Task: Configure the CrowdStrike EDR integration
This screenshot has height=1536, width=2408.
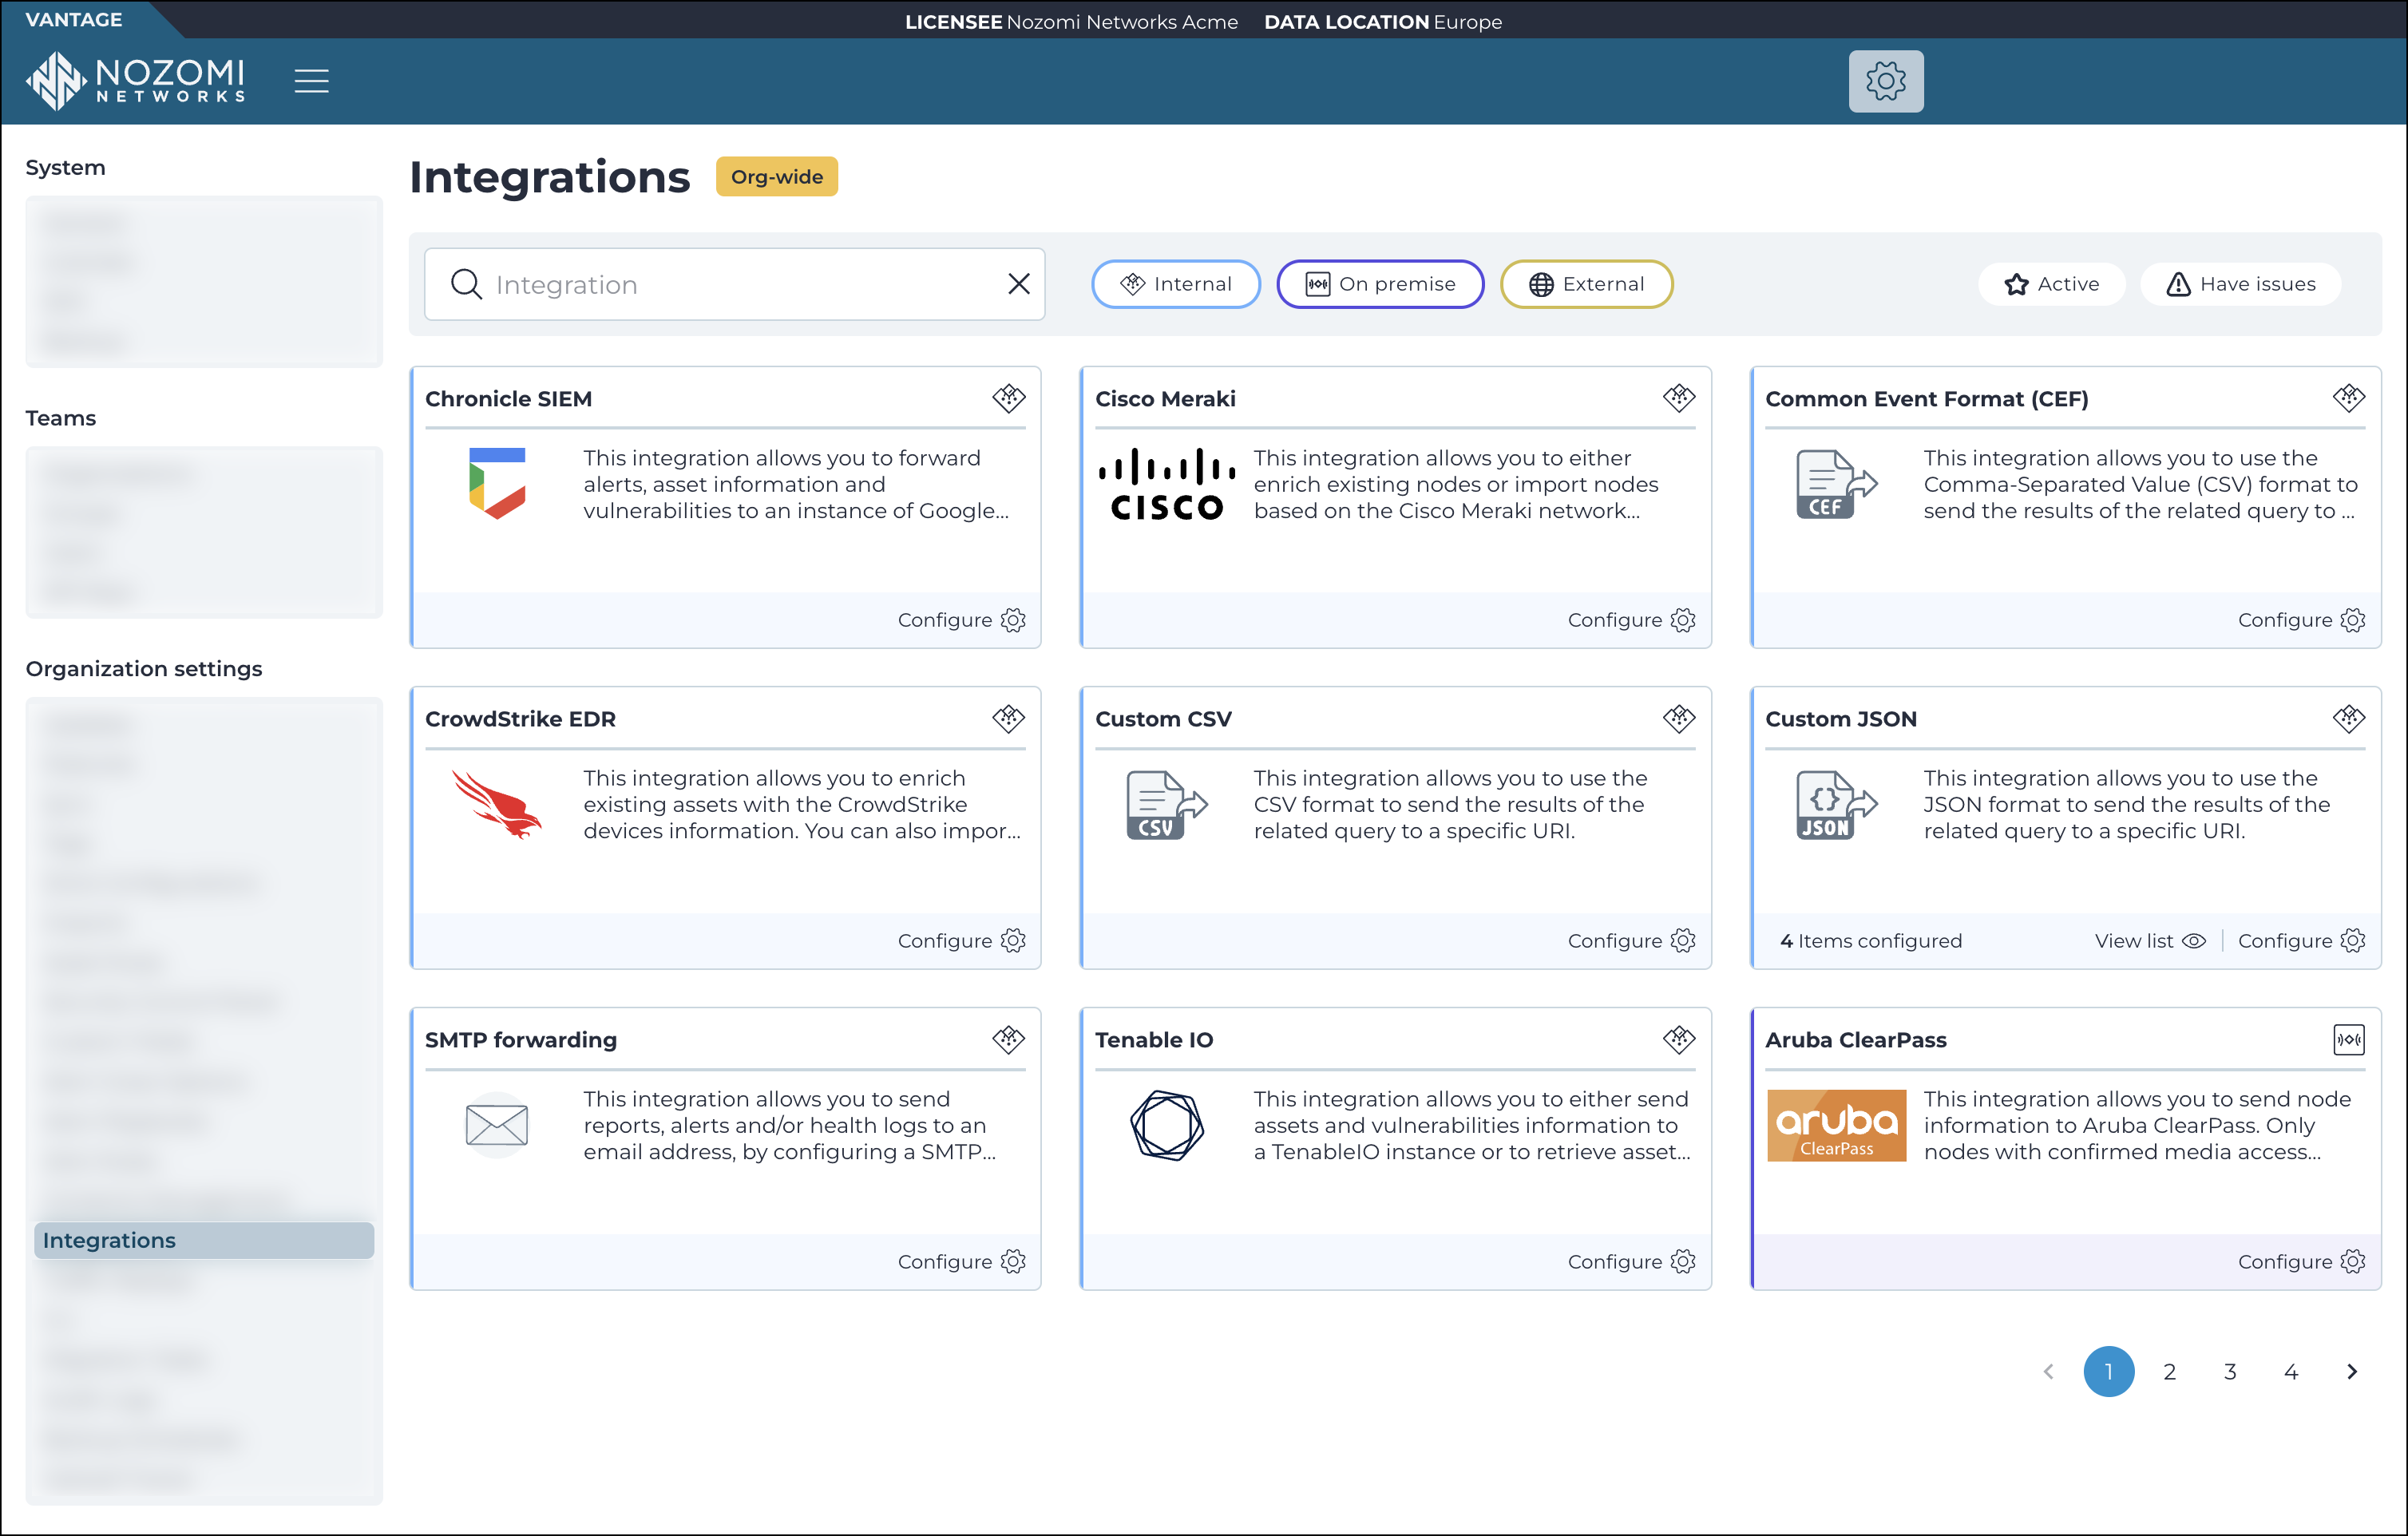Action: [961, 941]
